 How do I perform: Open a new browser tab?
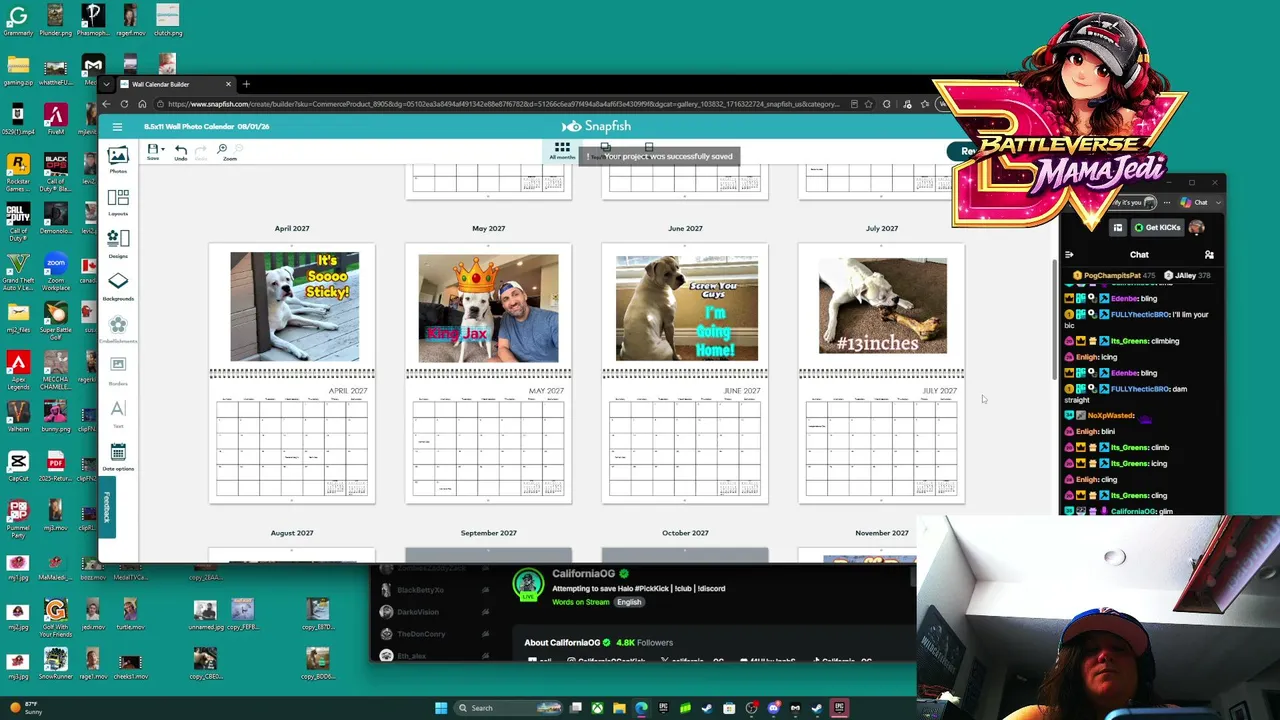coord(246,84)
